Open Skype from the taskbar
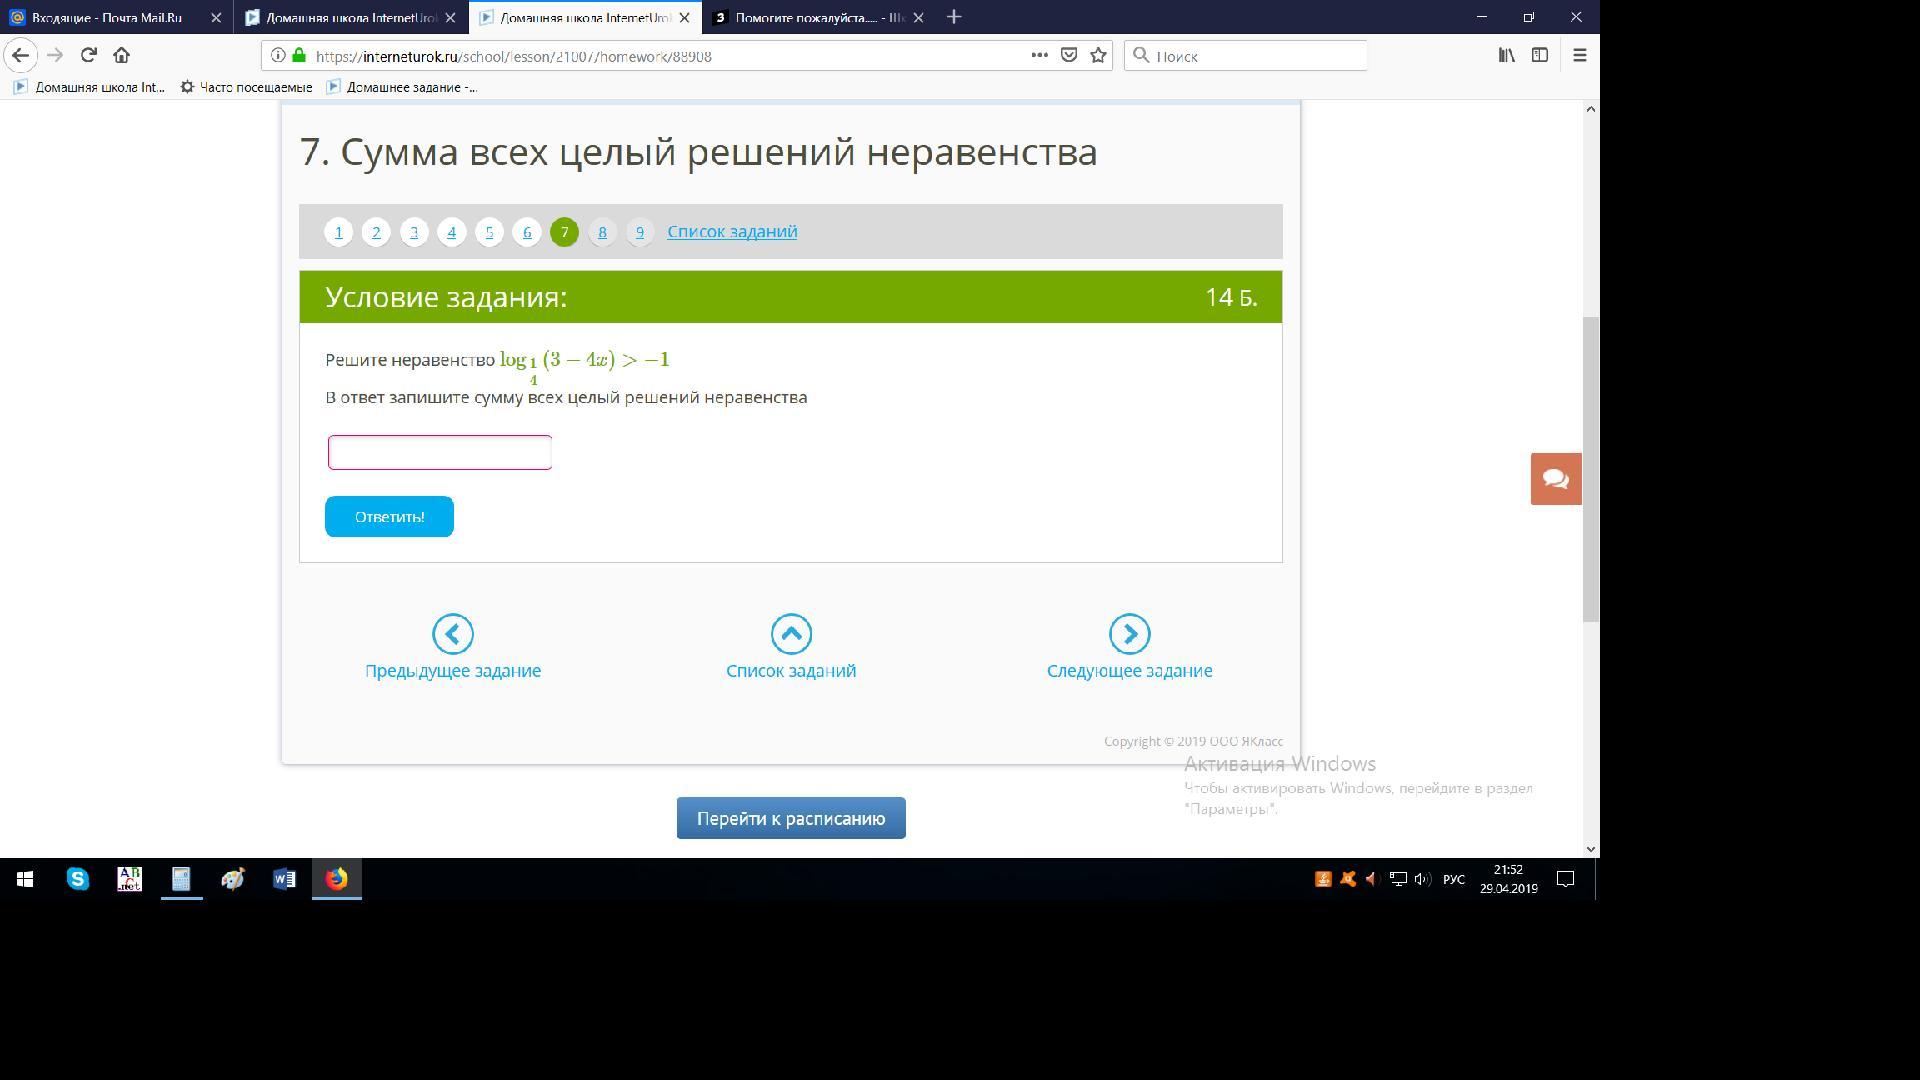Image resolution: width=1920 pixels, height=1080 pixels. click(78, 879)
